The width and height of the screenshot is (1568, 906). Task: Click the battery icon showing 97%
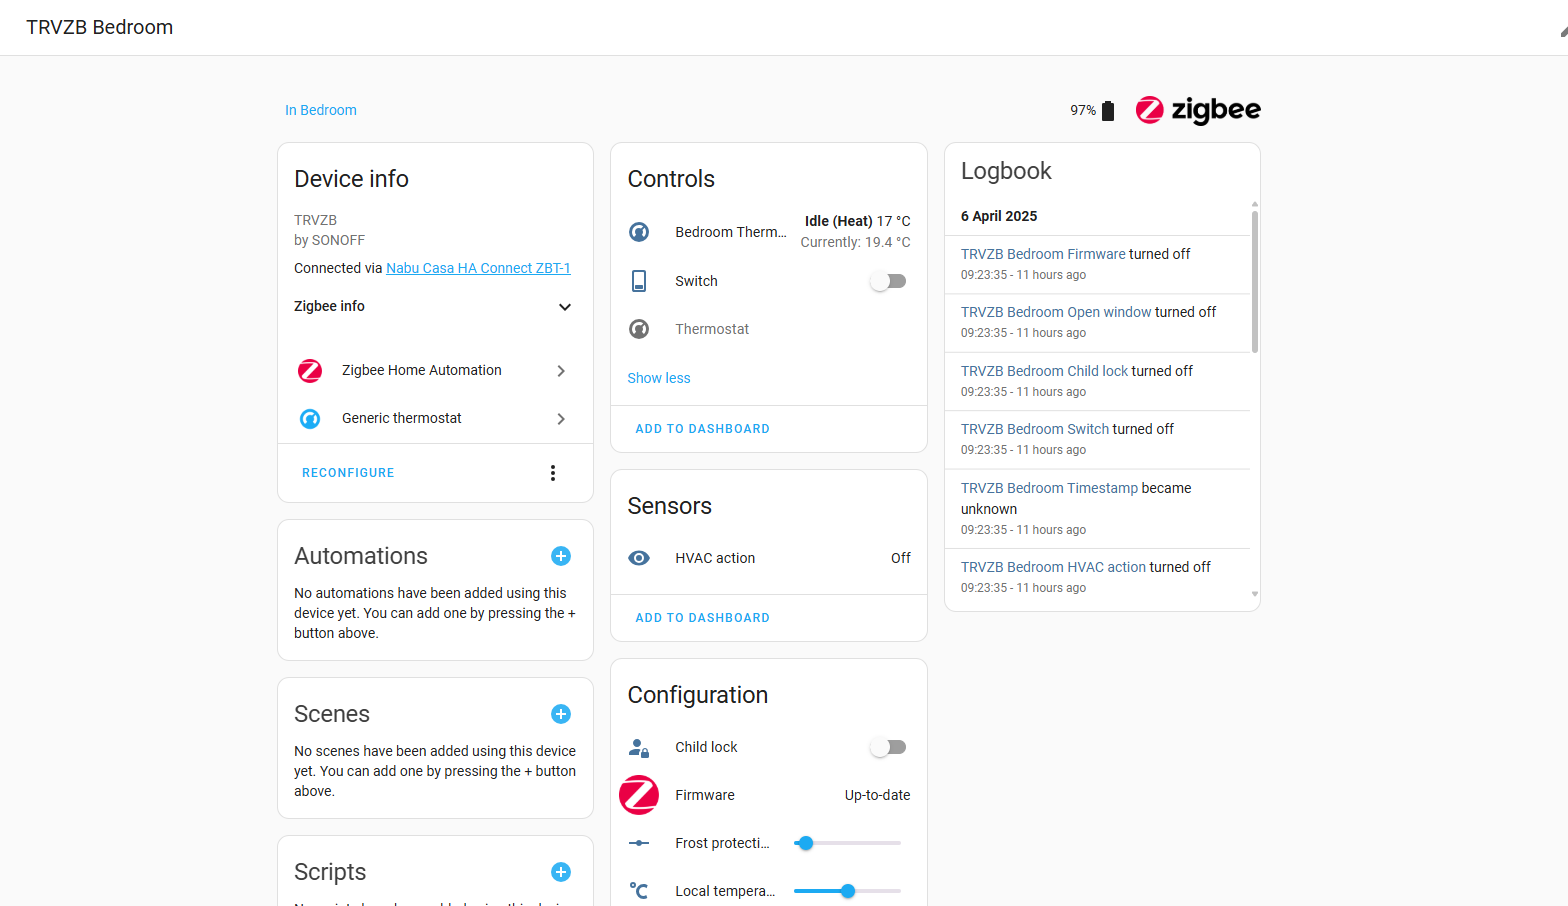1108,111
